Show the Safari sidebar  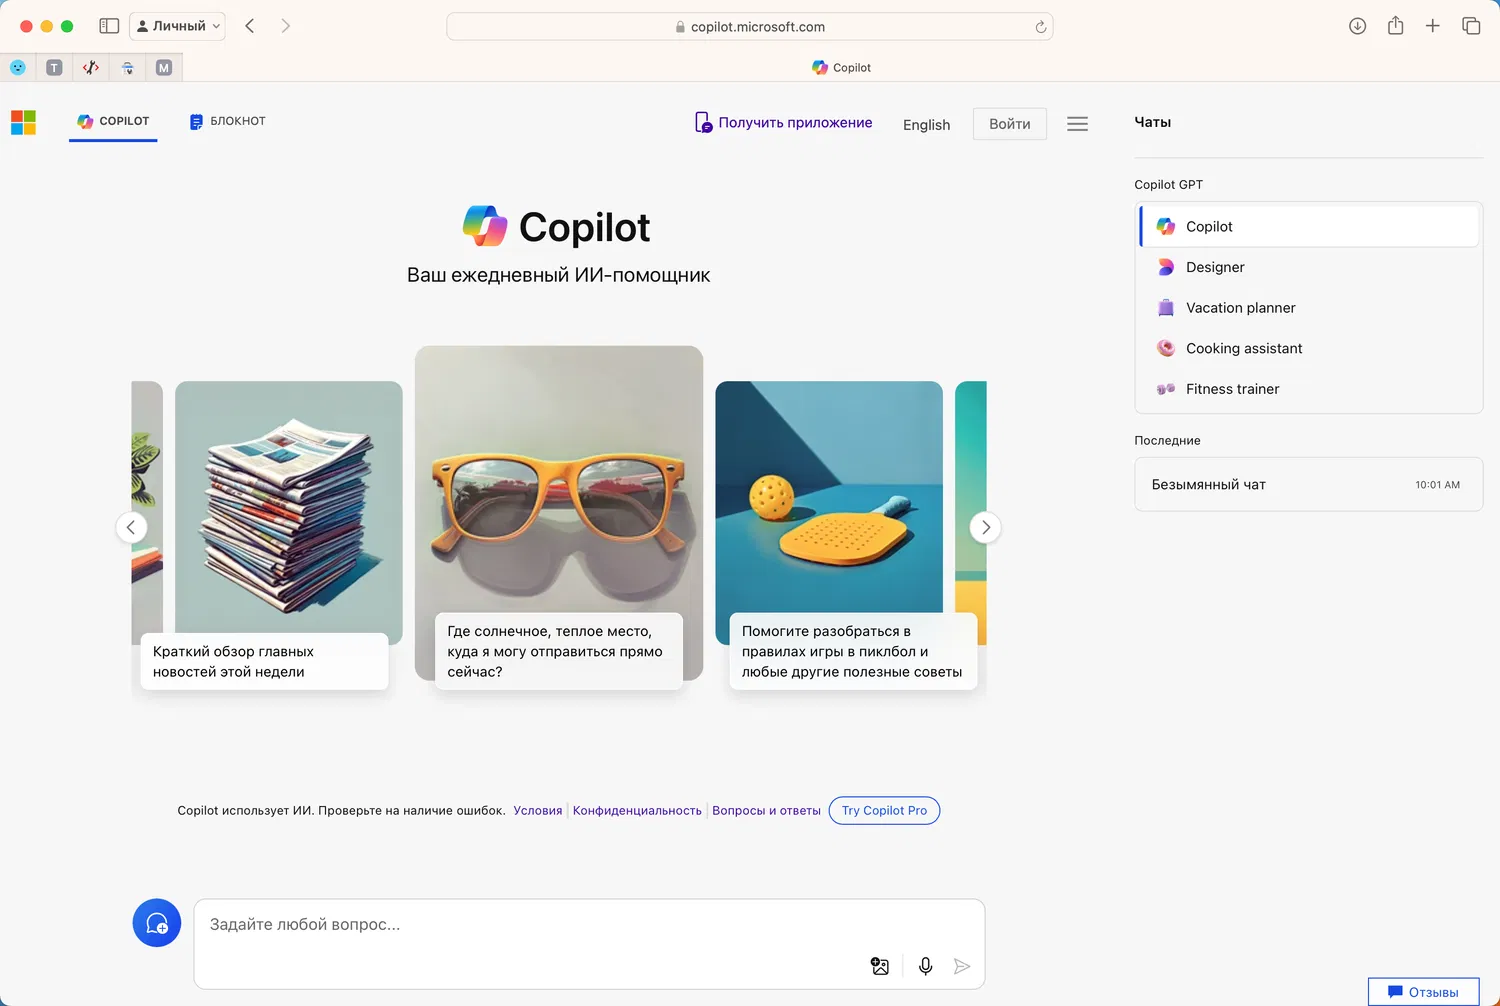click(109, 26)
